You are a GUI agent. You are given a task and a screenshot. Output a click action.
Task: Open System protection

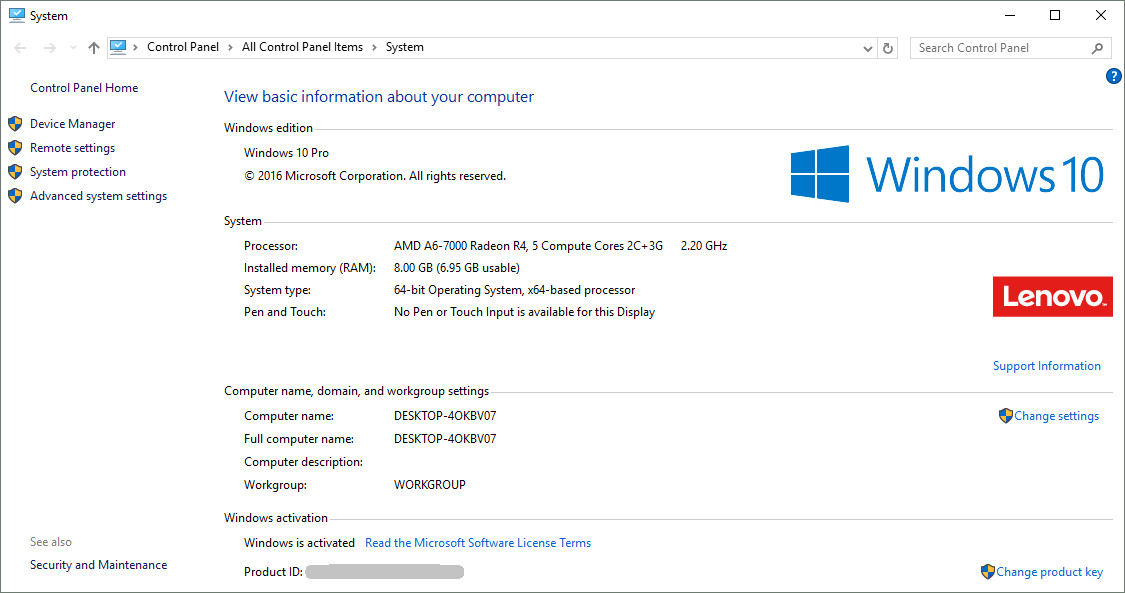(77, 171)
